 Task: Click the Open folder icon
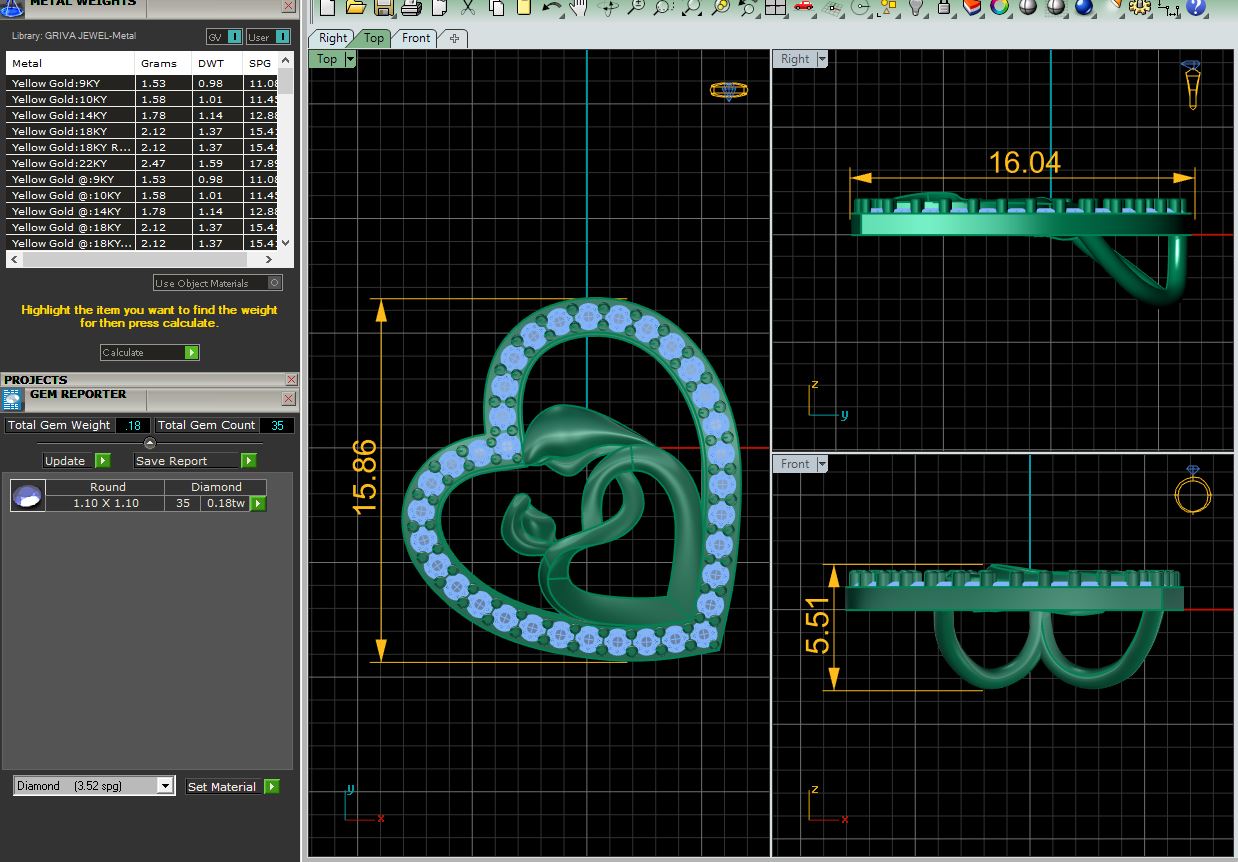[356, 7]
